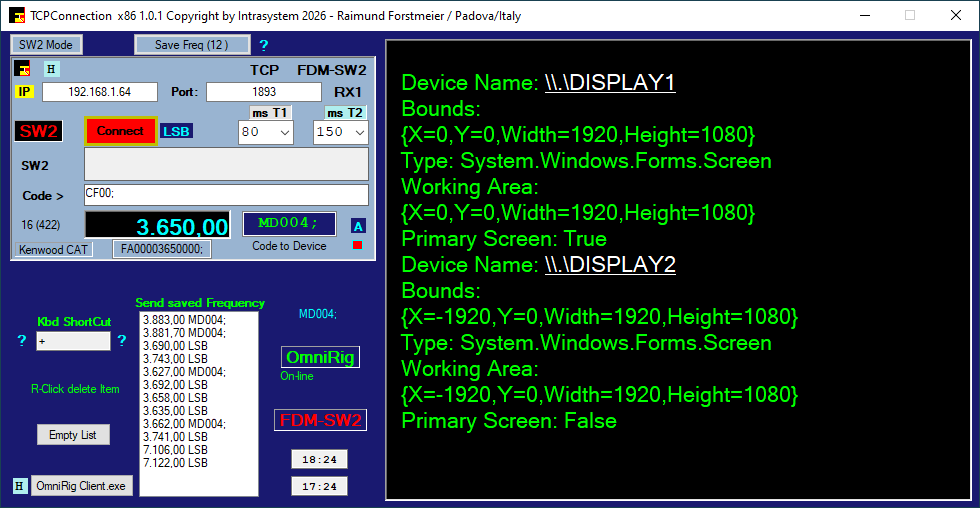Click the question mark left of Kbd ShortCut field
Image resolution: width=980 pixels, height=508 pixels.
click(22, 341)
